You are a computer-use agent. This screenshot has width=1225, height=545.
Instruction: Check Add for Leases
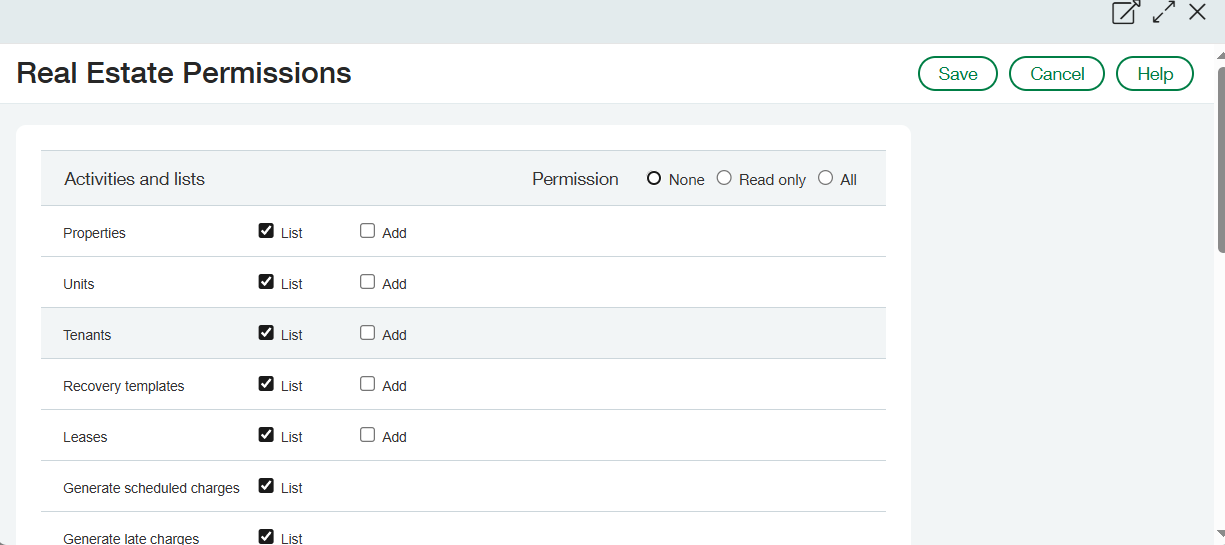367,435
